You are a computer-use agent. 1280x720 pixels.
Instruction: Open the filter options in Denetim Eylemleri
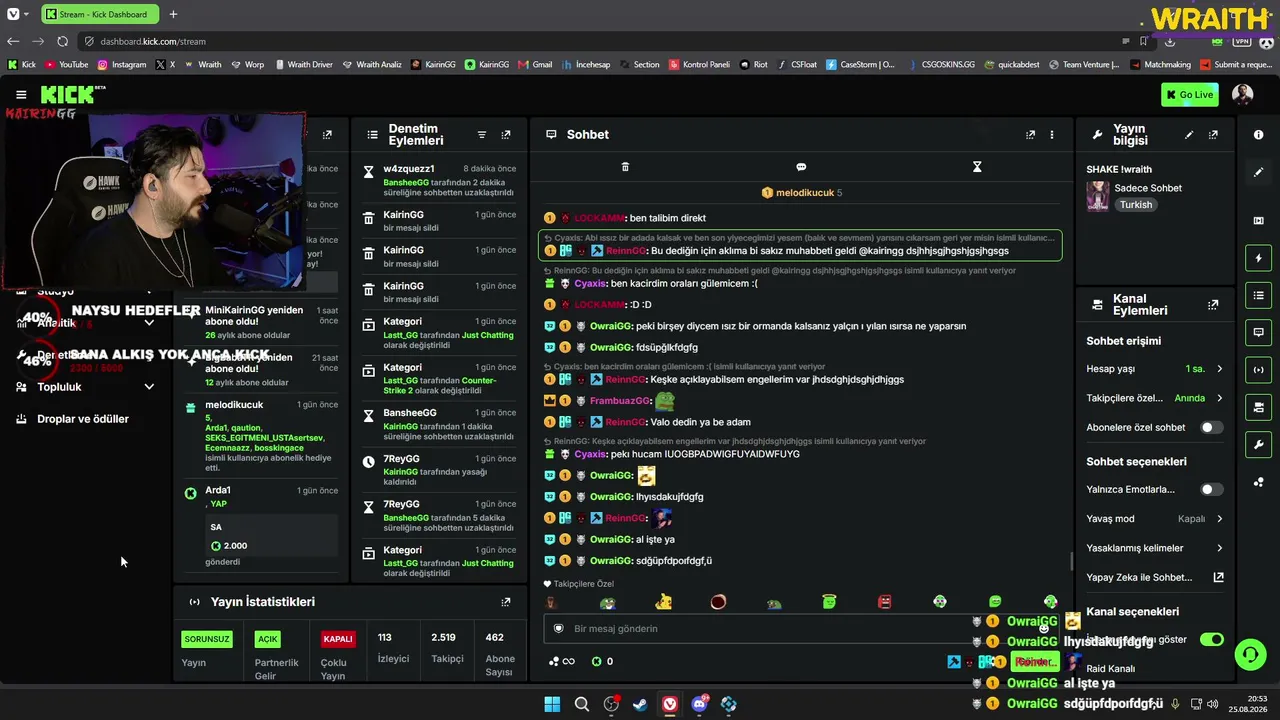481,134
